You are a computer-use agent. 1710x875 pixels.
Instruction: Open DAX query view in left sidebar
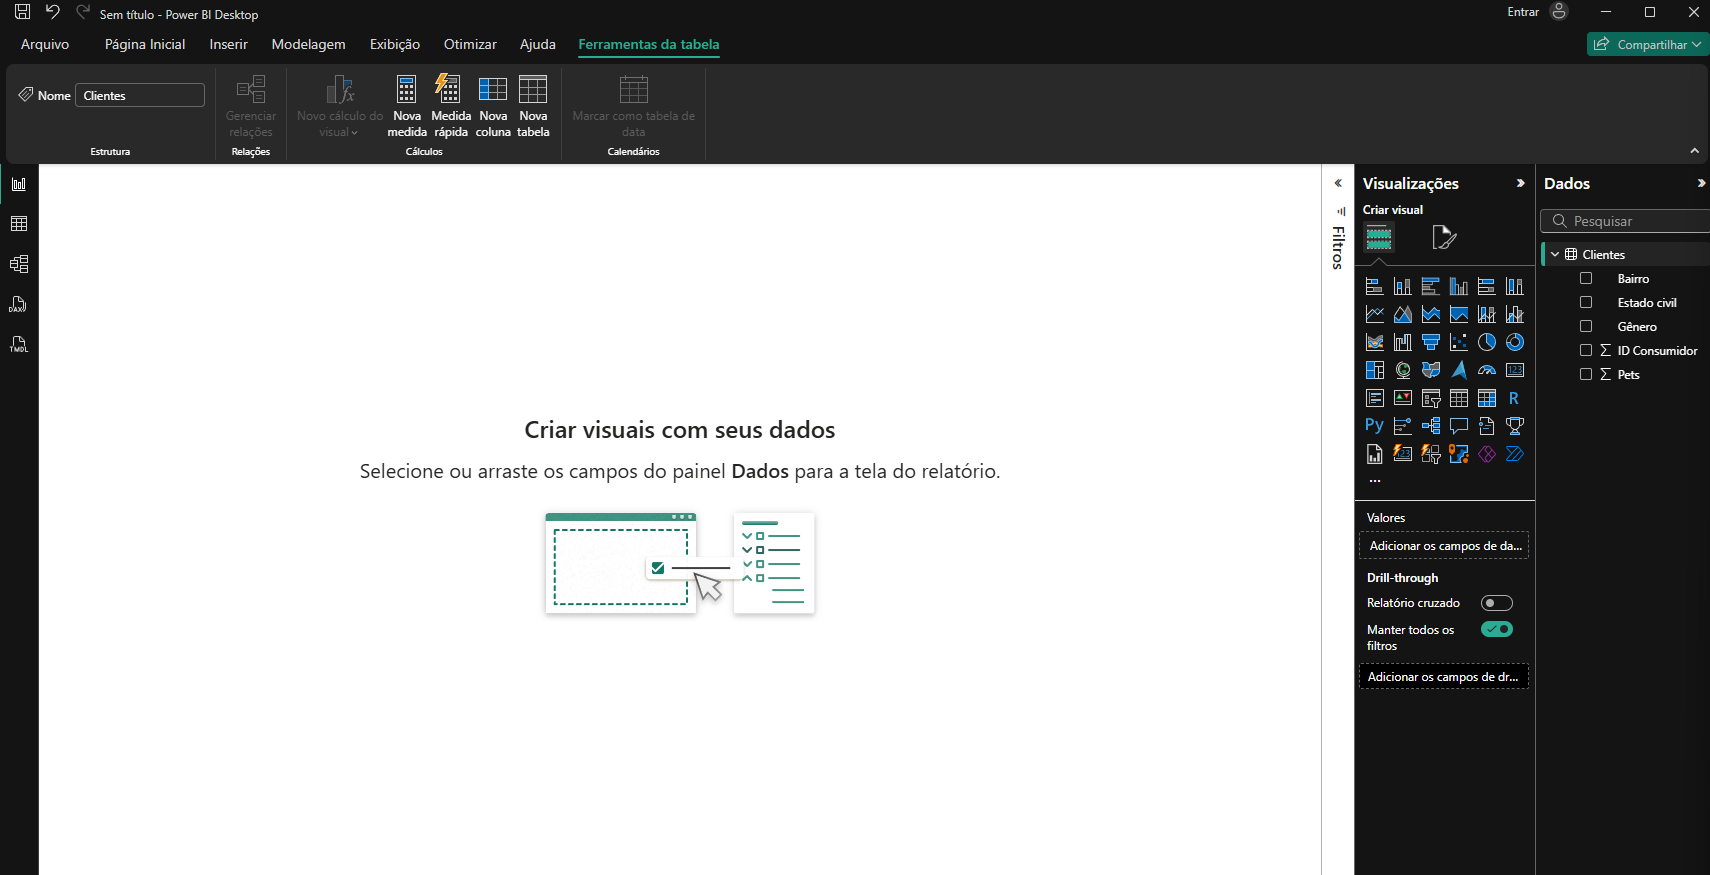tap(19, 304)
